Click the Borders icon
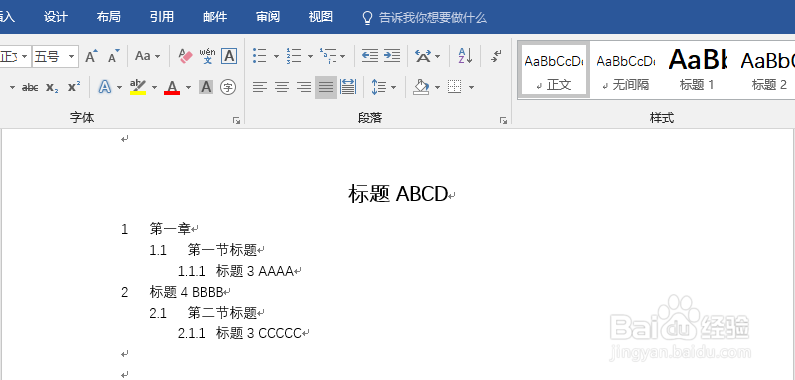This screenshot has width=795, height=380. 455,87
